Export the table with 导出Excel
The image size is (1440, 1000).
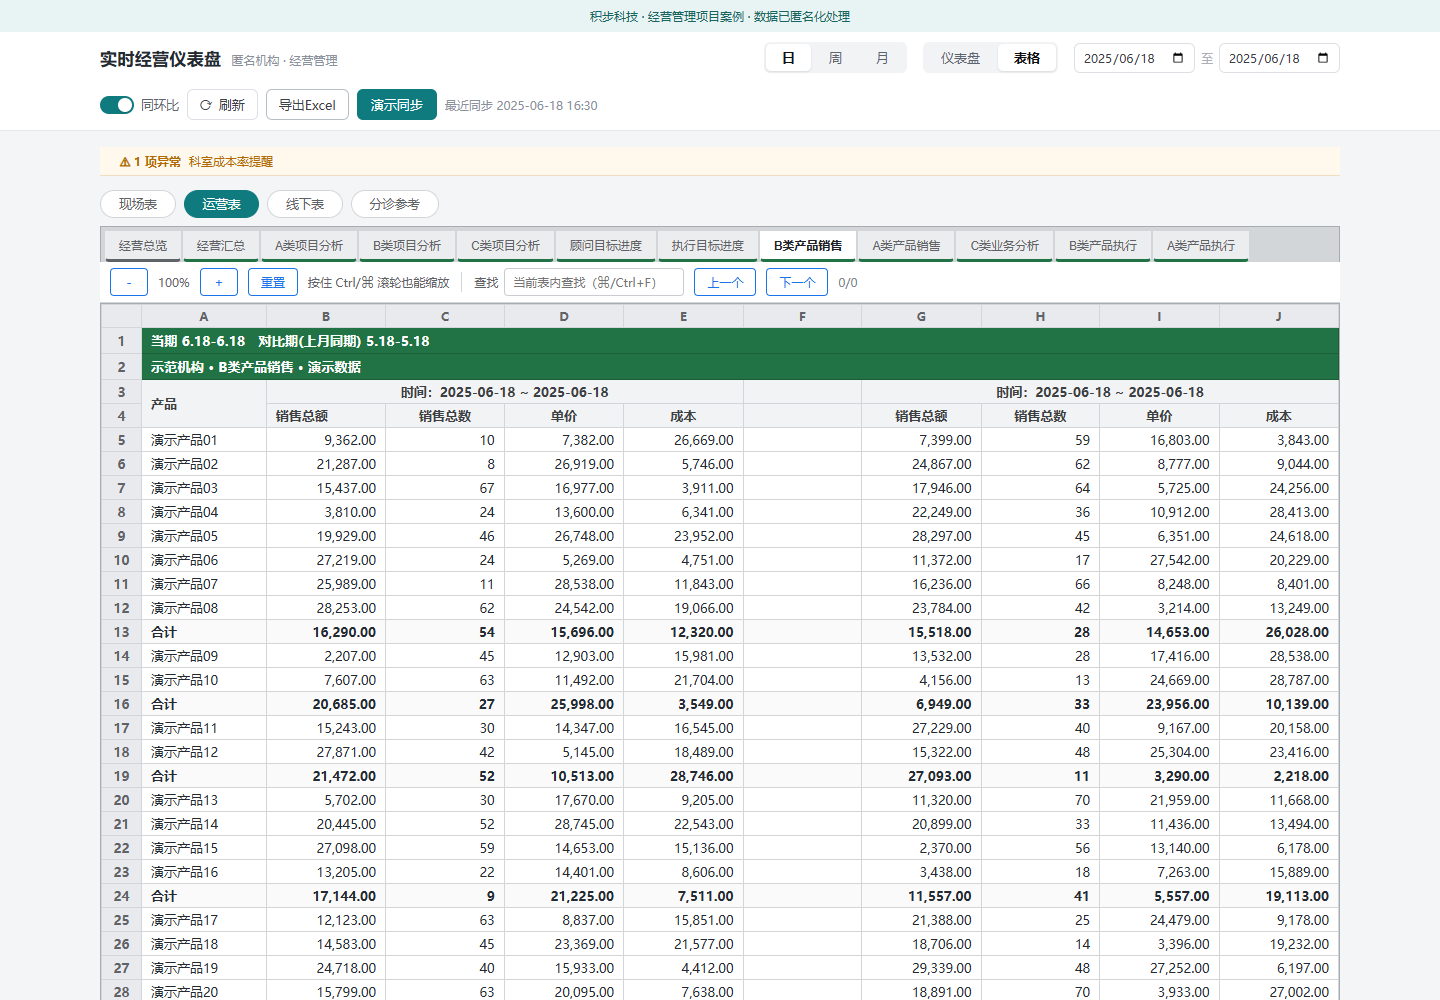click(x=307, y=105)
